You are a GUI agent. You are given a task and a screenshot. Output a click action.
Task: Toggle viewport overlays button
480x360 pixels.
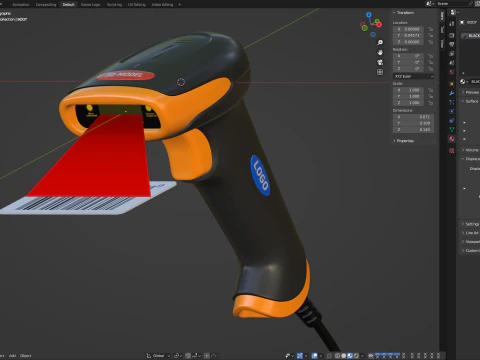coord(314,356)
